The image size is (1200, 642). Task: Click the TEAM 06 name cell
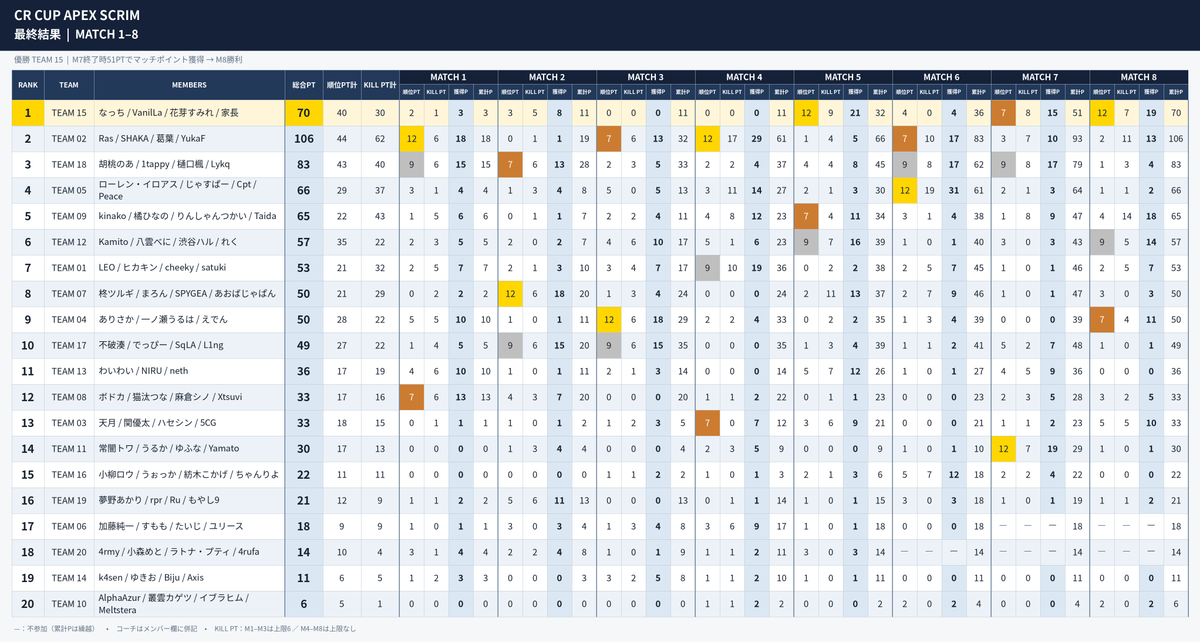pos(69,527)
